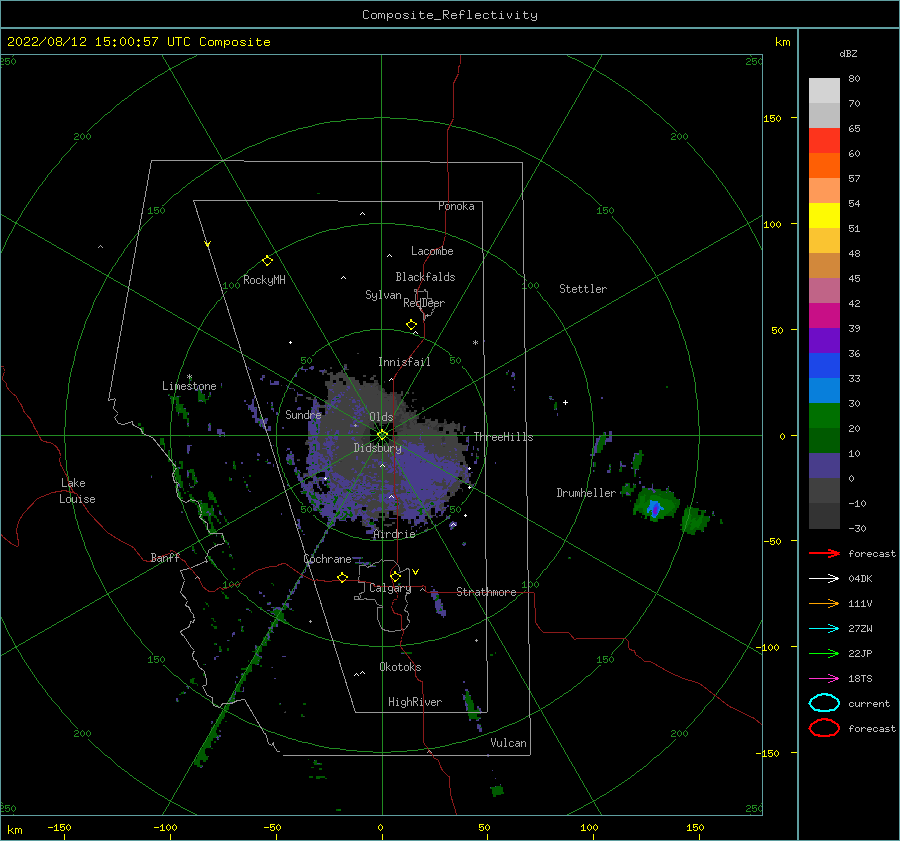Click the Banff label
The width and height of the screenshot is (900, 841).
165,557
